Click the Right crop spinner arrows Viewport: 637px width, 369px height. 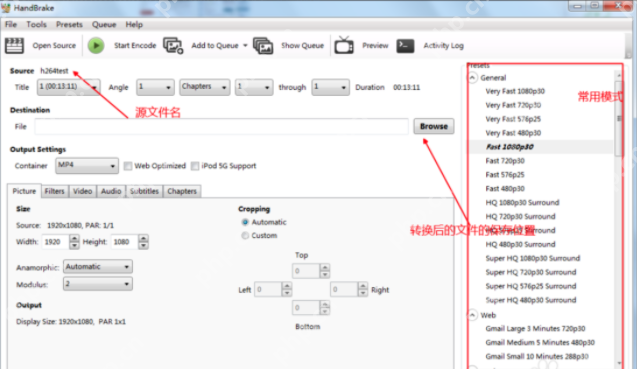click(363, 289)
